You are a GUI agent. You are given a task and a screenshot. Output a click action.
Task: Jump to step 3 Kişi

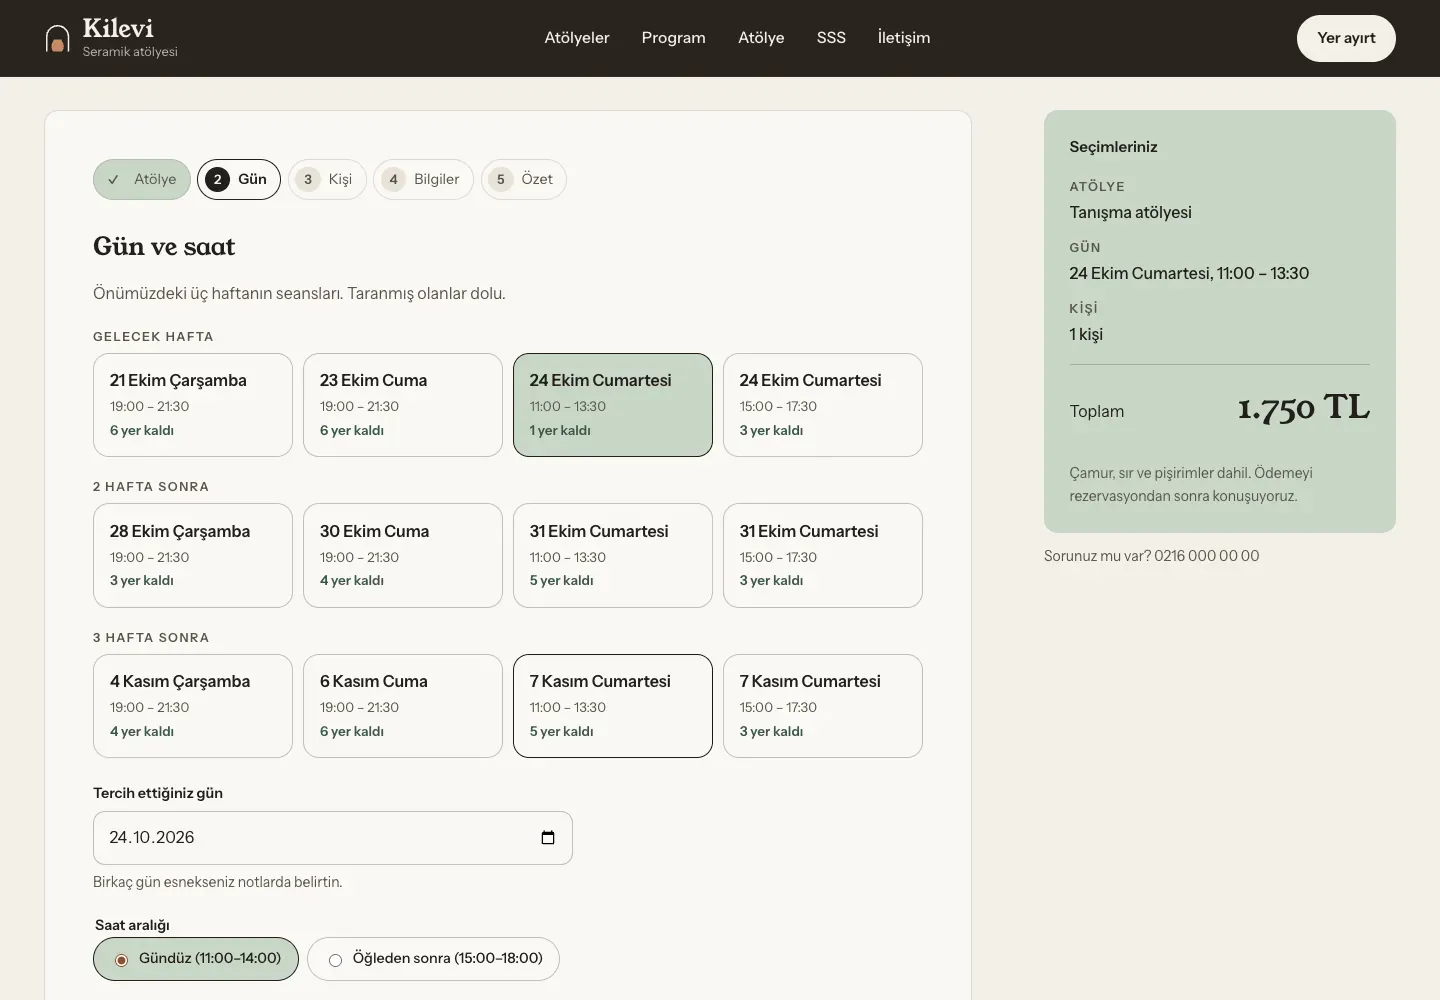[327, 180]
